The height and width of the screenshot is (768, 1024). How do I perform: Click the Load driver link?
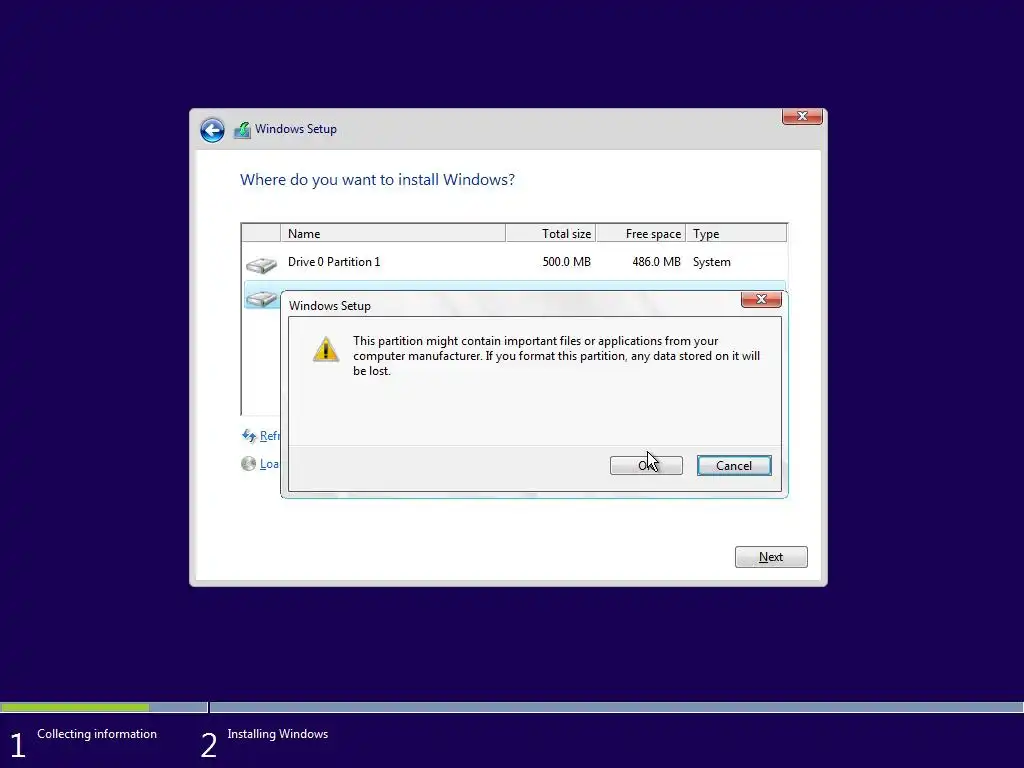point(269,464)
